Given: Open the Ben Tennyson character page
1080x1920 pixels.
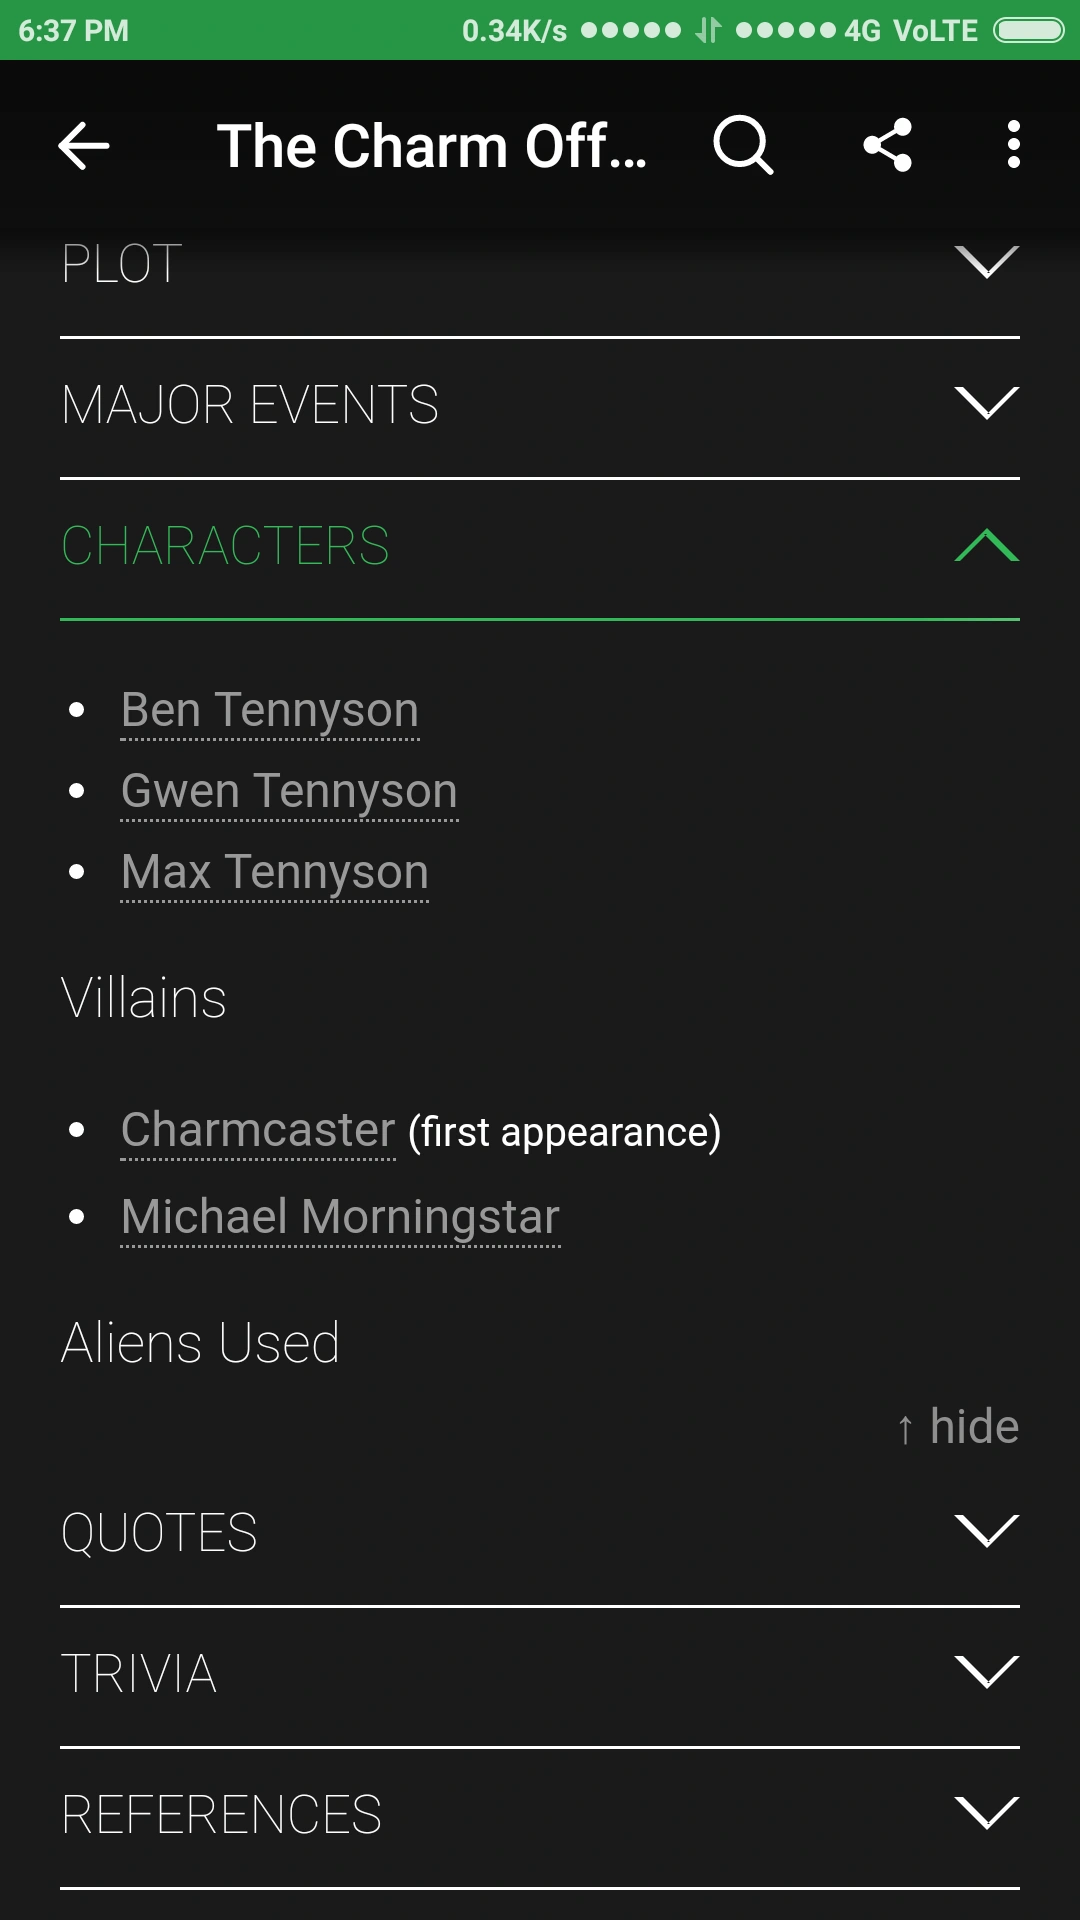Looking at the screenshot, I should tap(270, 710).
